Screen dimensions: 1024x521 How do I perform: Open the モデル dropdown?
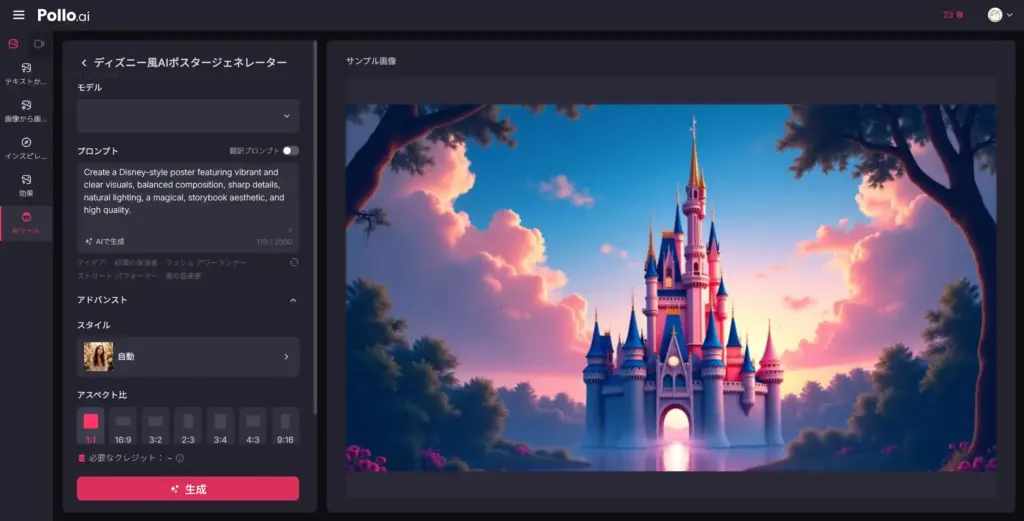coord(188,116)
